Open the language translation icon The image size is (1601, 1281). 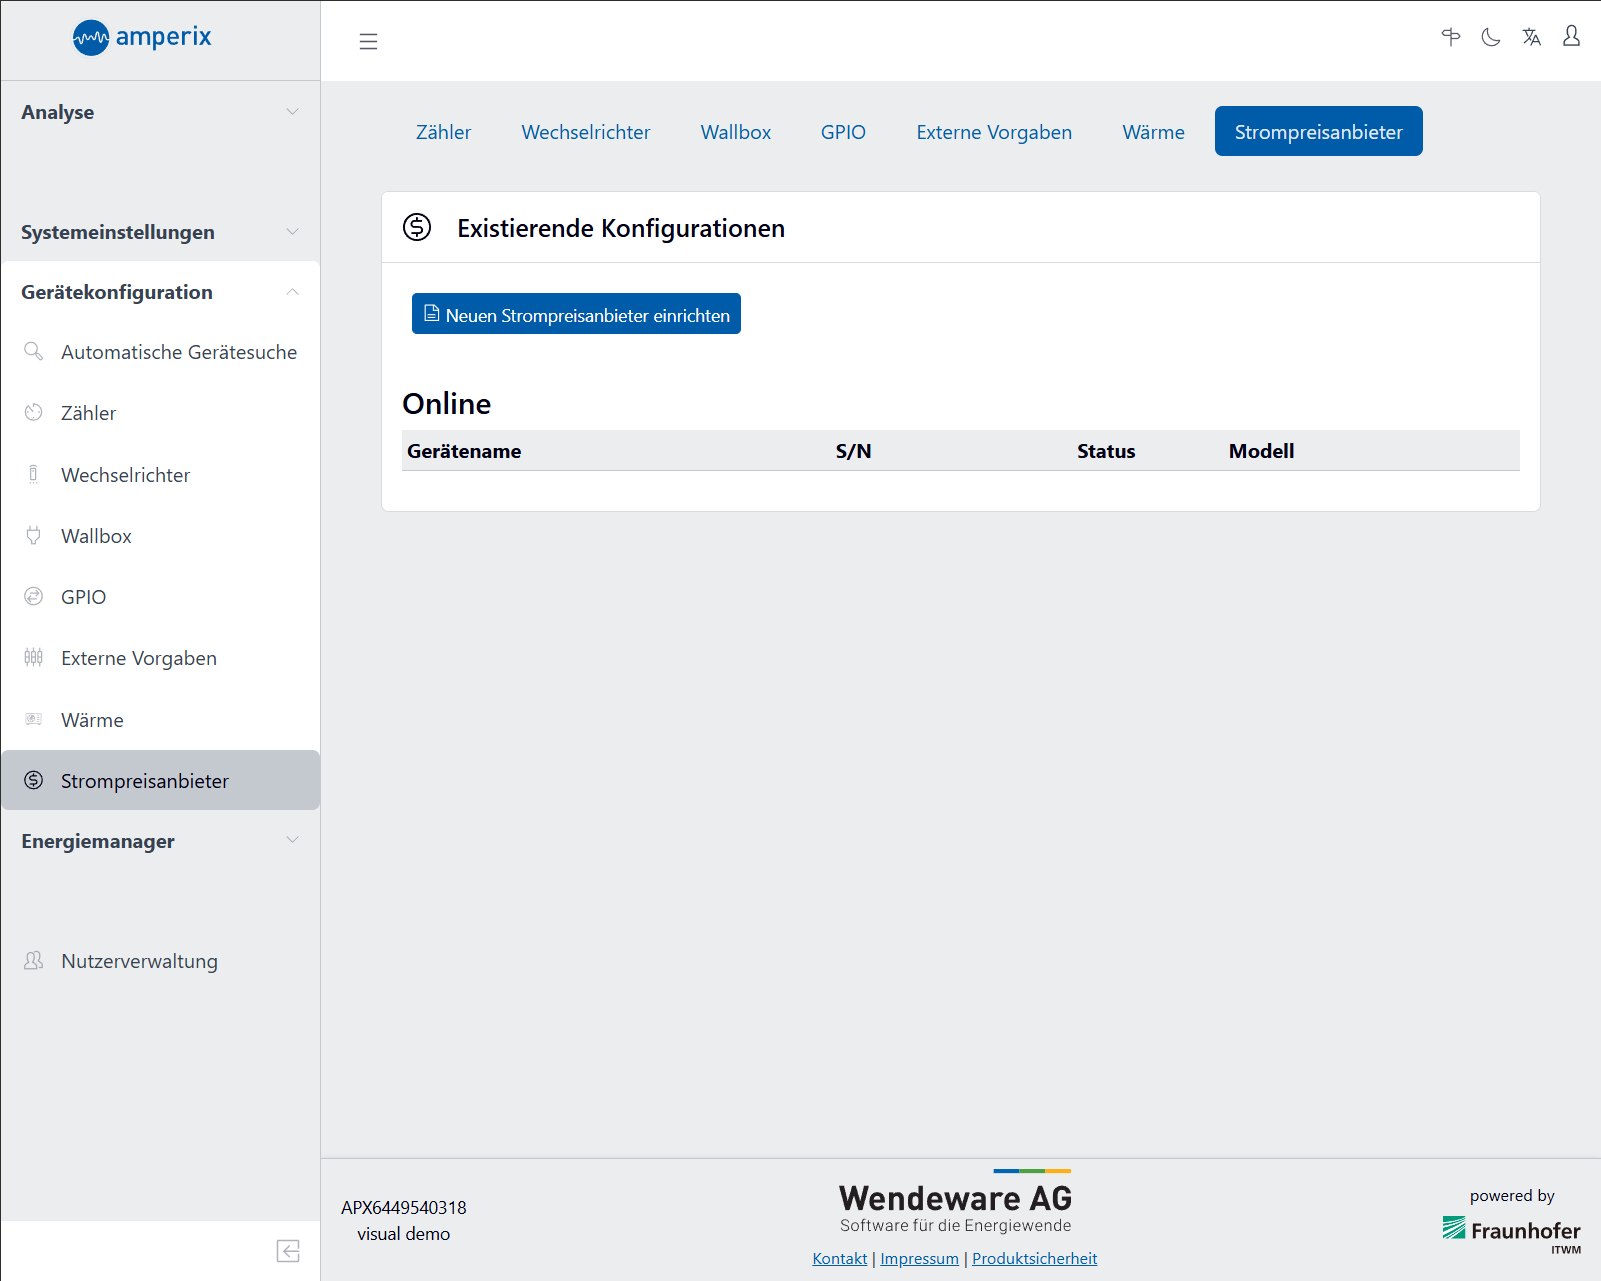click(x=1531, y=38)
